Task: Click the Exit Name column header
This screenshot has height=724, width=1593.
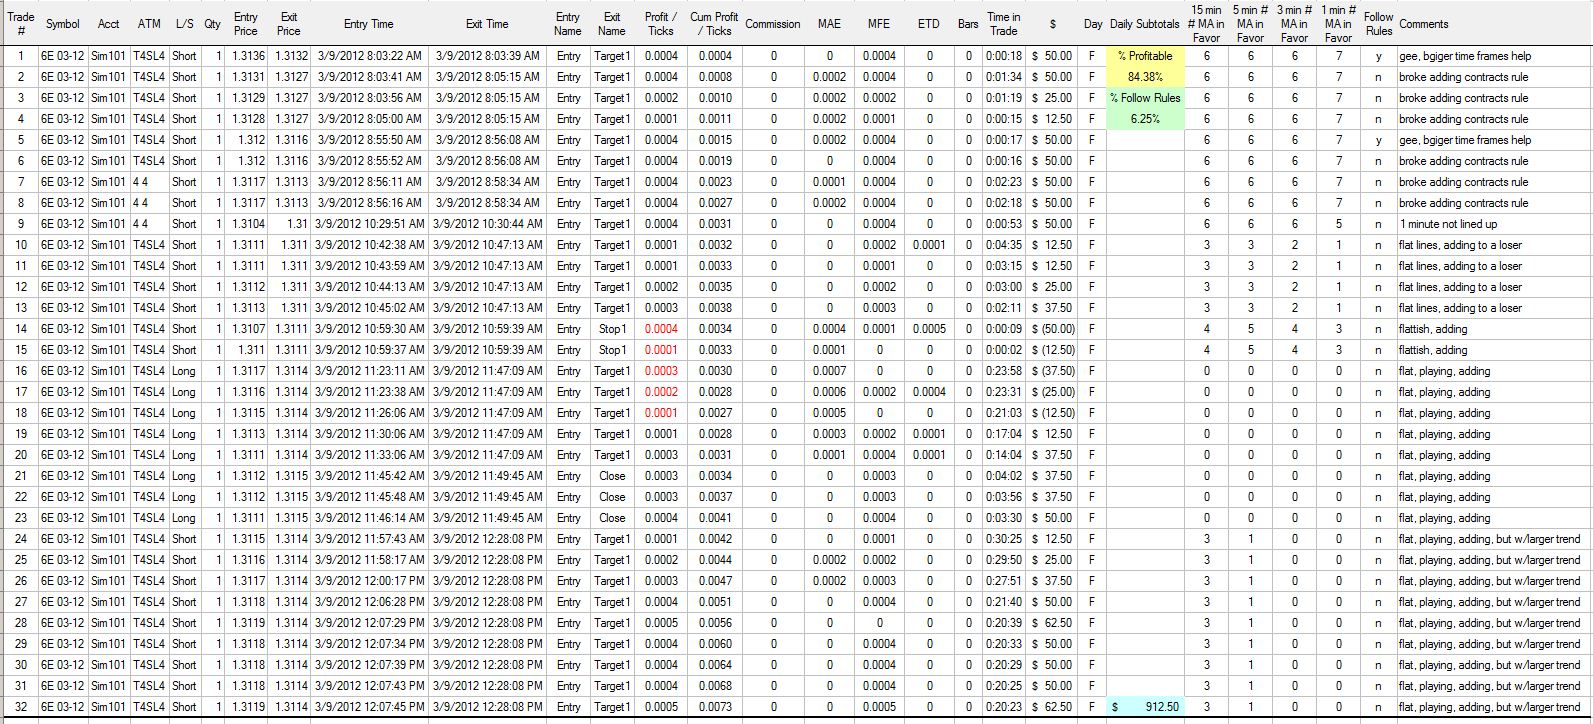Action: coord(612,24)
